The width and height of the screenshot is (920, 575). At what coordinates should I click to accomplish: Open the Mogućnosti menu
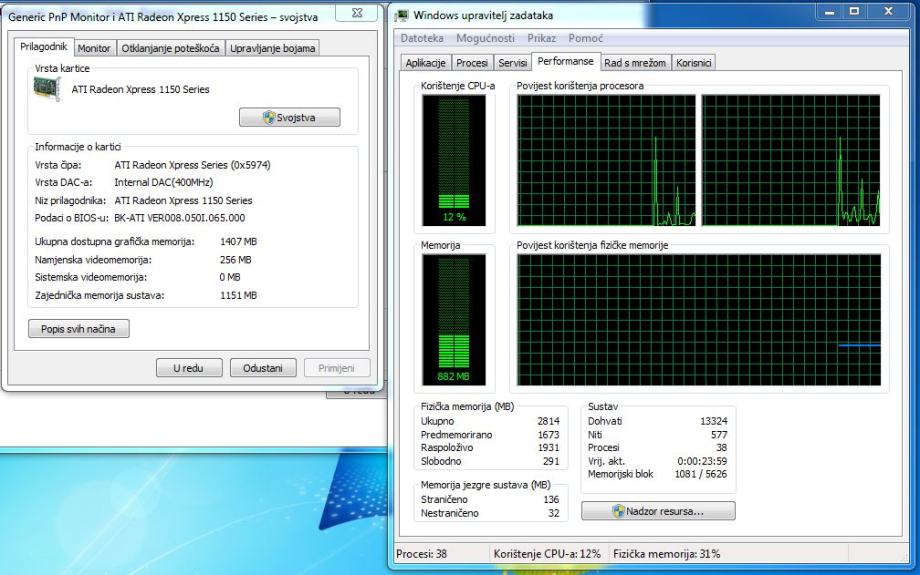coord(485,38)
